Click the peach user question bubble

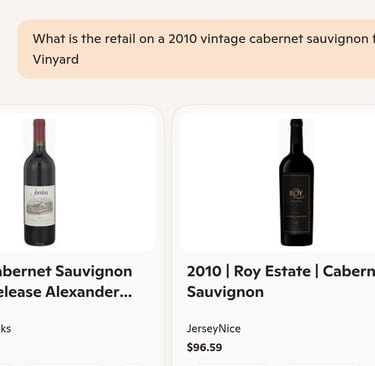click(197, 49)
